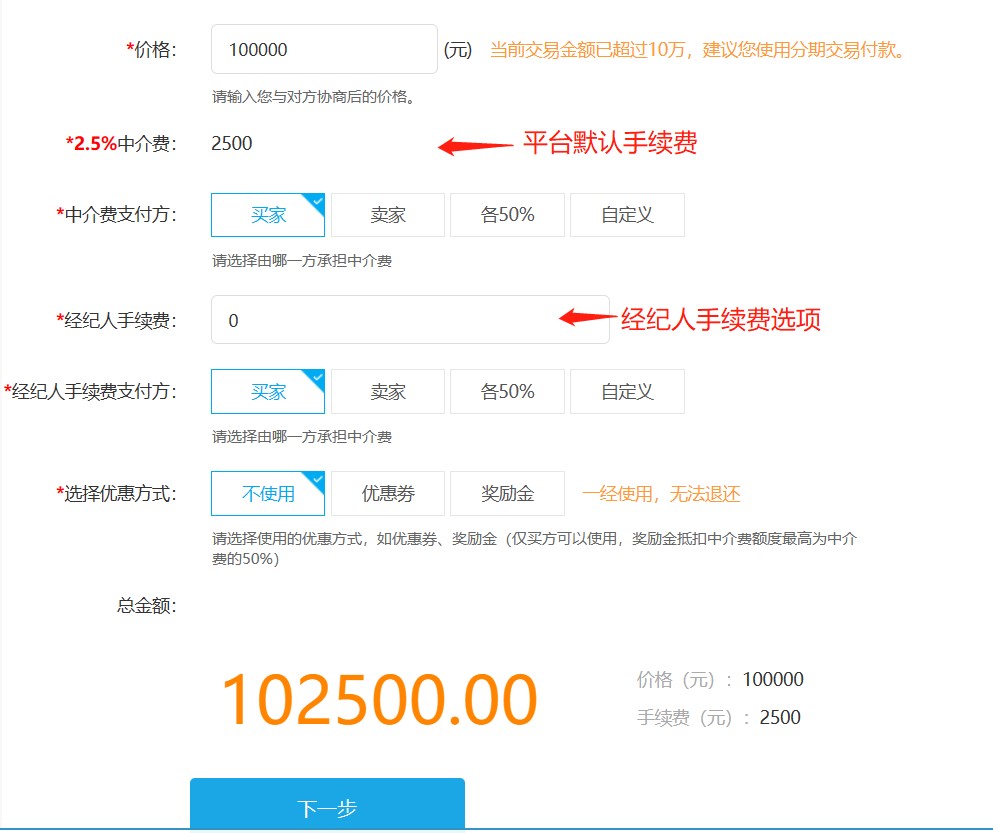Select 买家 as 经纪人手续费支付方
The width and height of the screenshot is (993, 833).
tap(268, 392)
